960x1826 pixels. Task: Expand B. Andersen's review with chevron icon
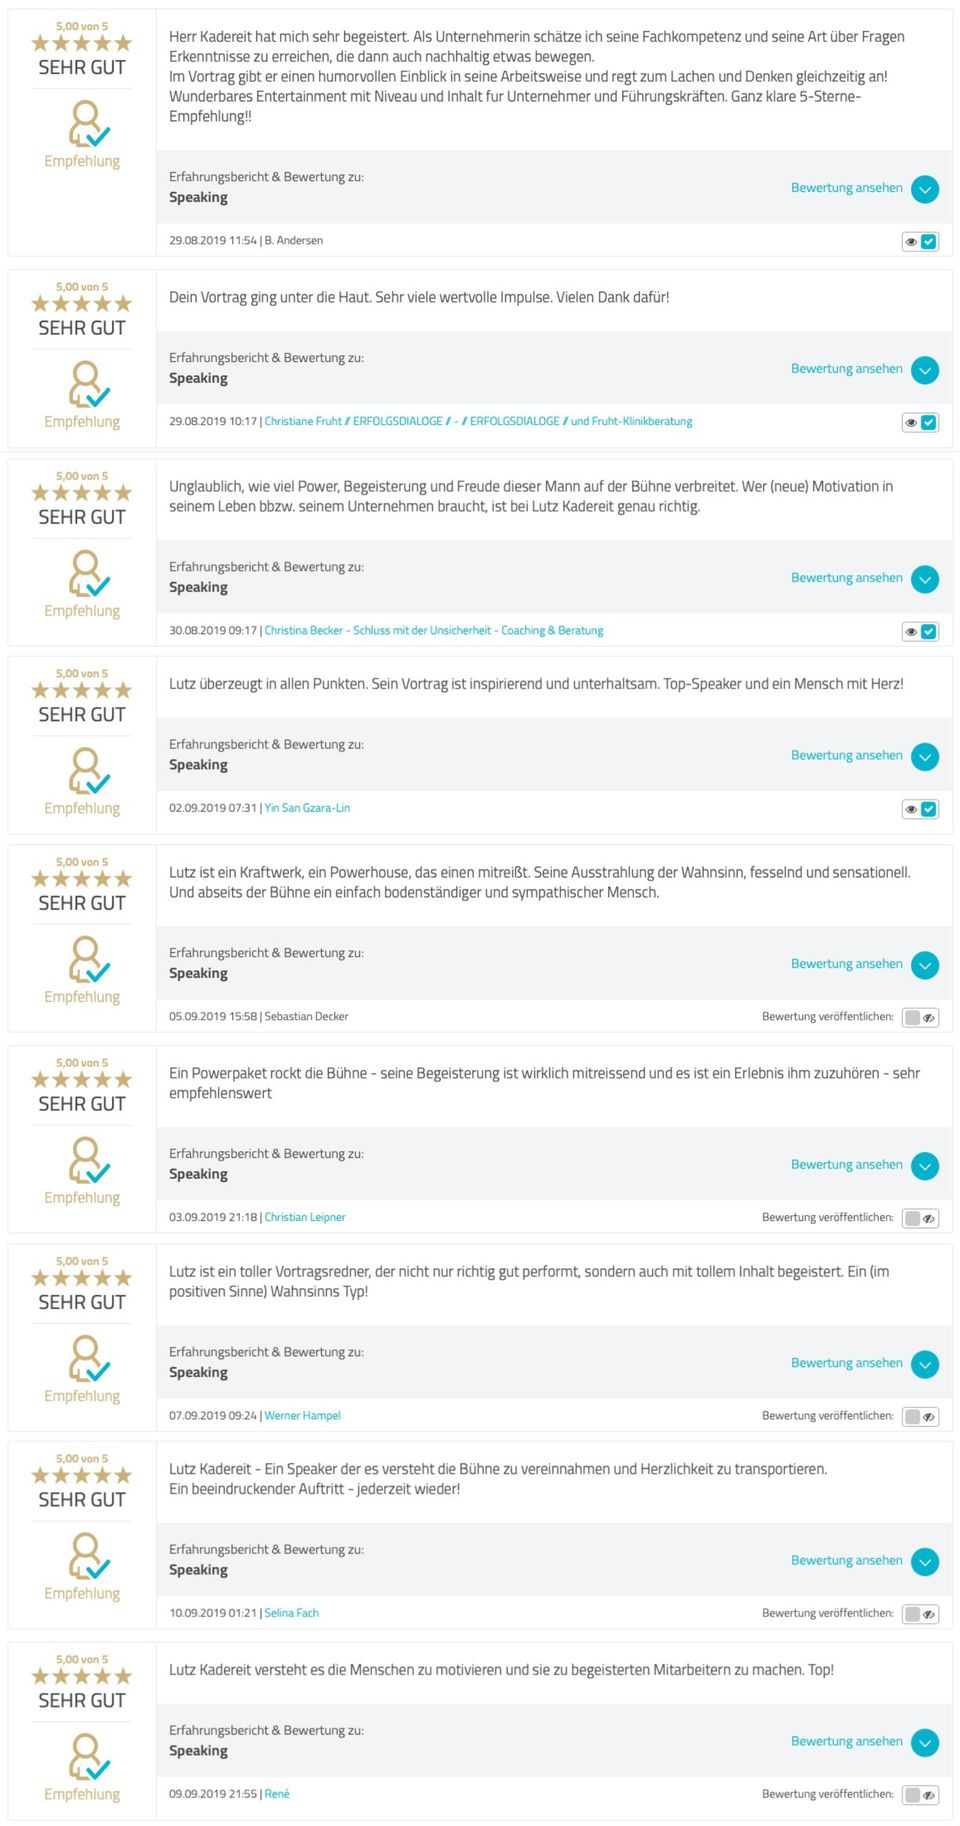pyautogui.click(x=925, y=189)
